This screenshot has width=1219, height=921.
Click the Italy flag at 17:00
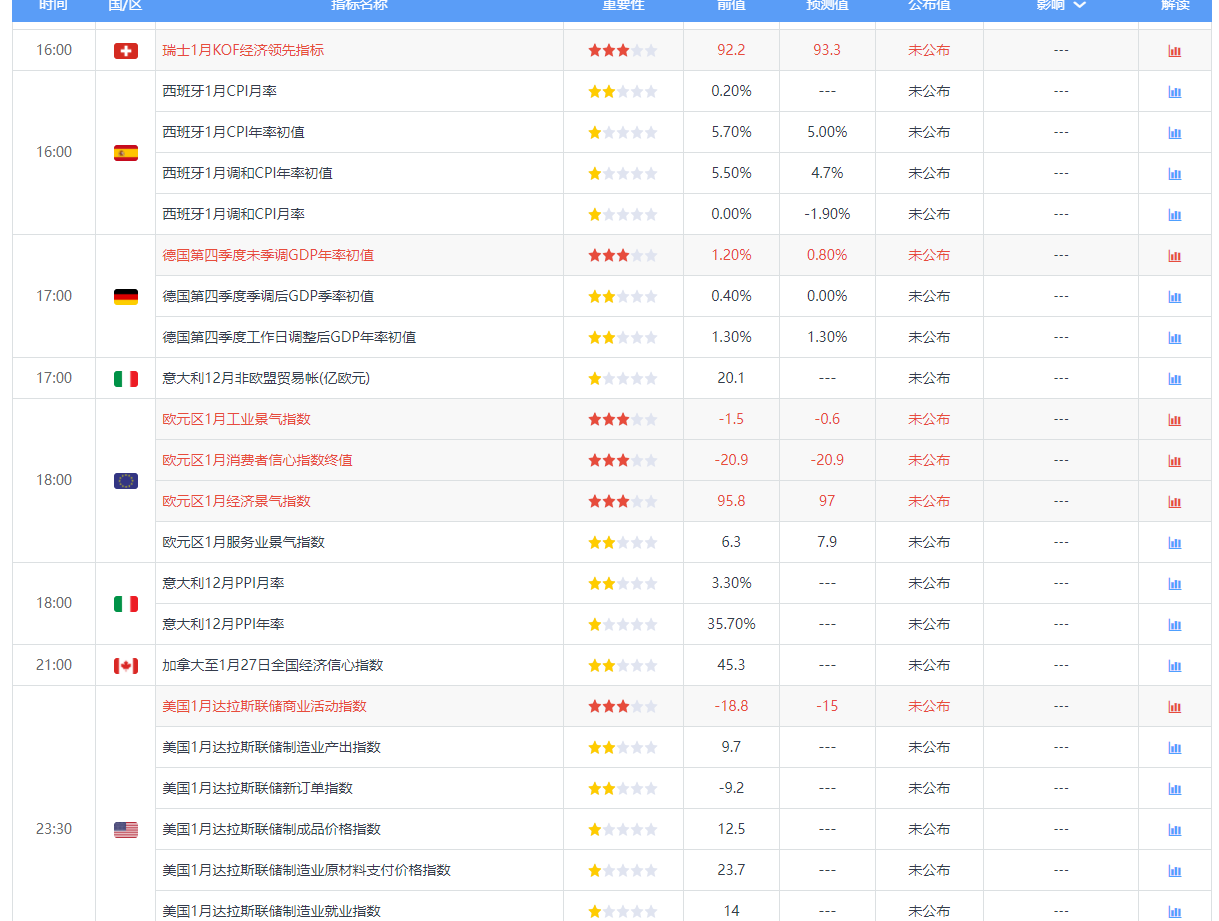(x=126, y=379)
